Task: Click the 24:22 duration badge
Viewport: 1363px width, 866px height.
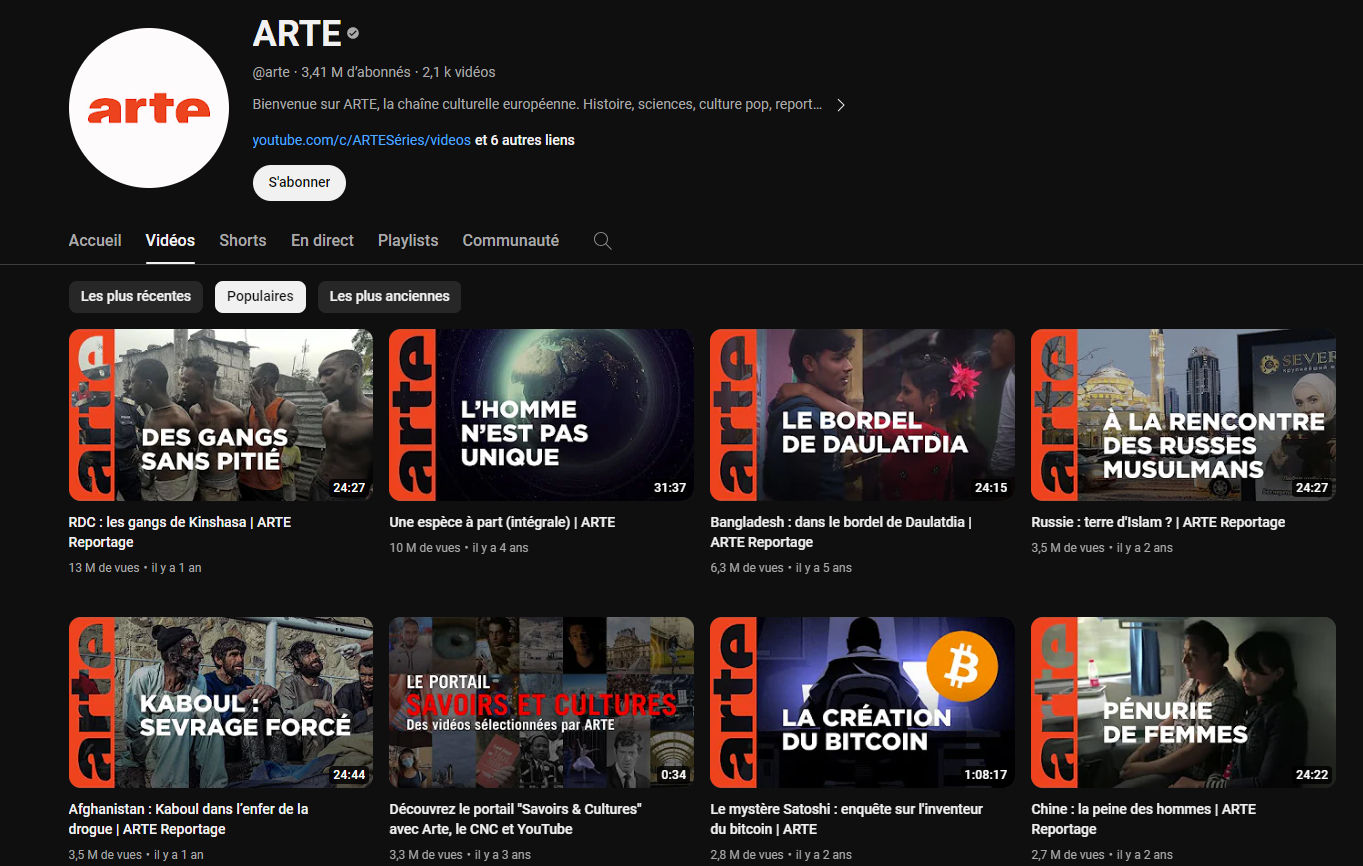Action: [x=1311, y=775]
